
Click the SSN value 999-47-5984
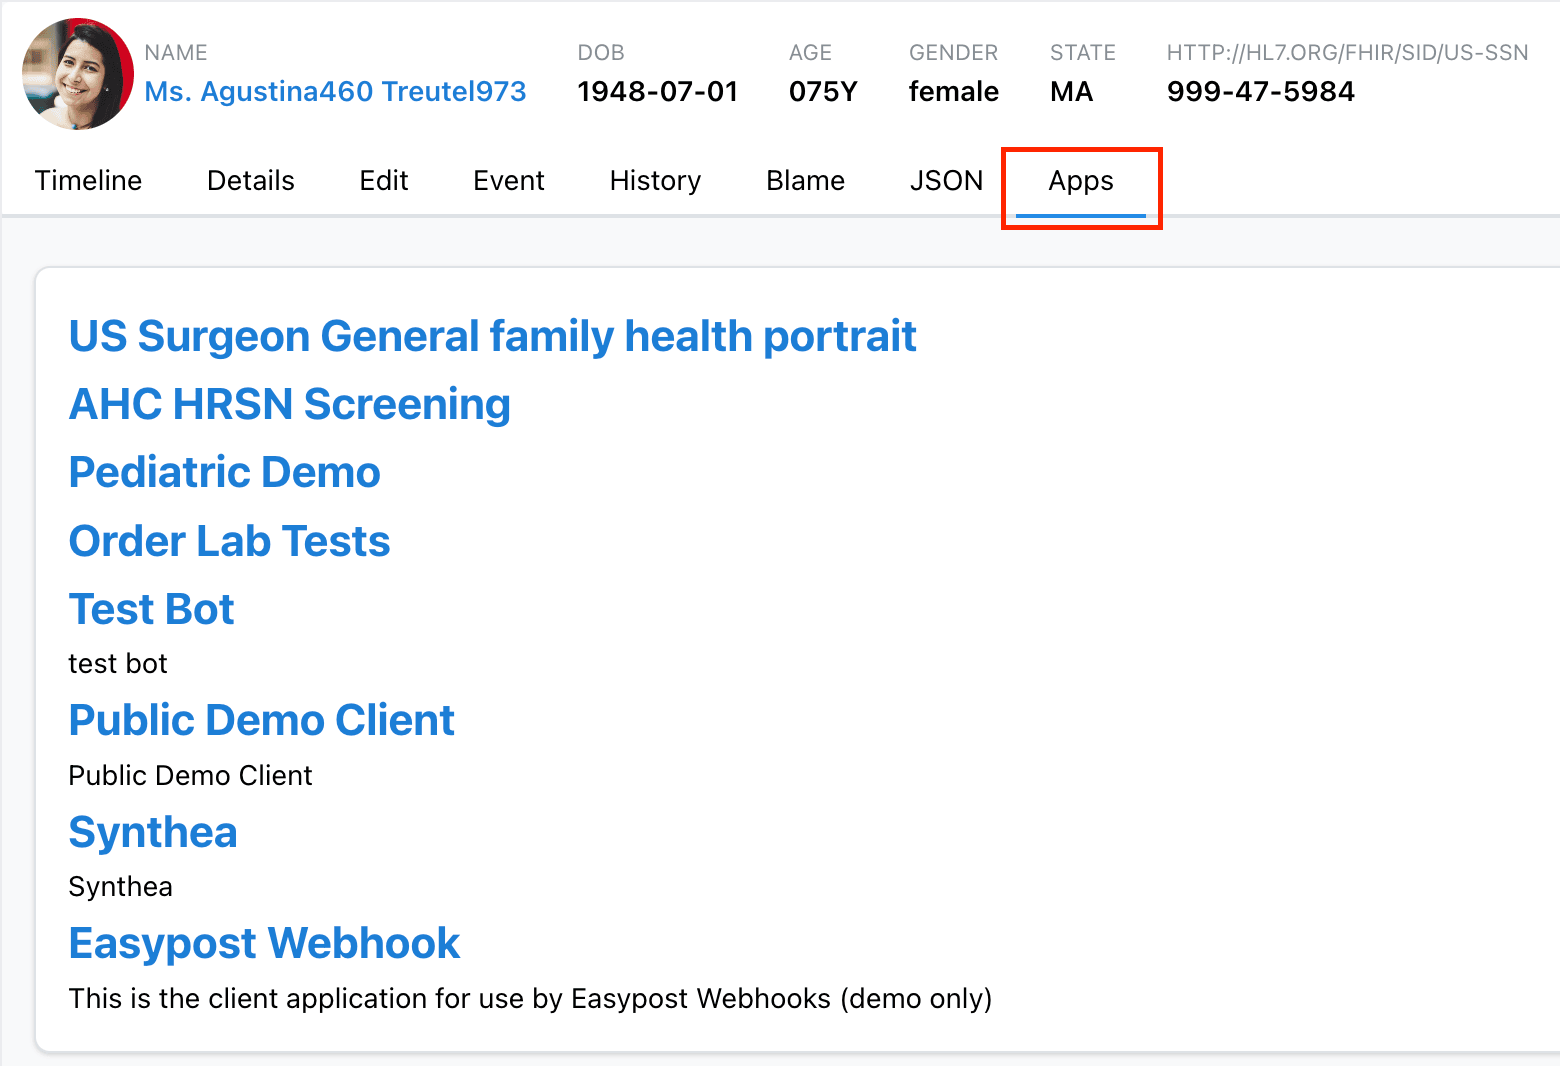pos(1260,91)
